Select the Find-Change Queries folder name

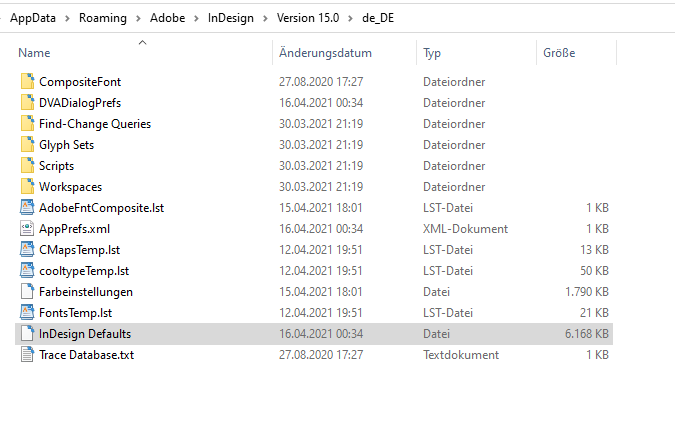pos(95,124)
